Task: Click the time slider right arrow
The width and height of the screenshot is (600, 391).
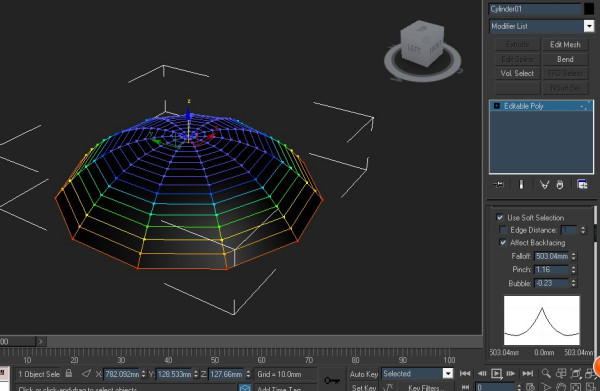Action: click(x=41, y=341)
